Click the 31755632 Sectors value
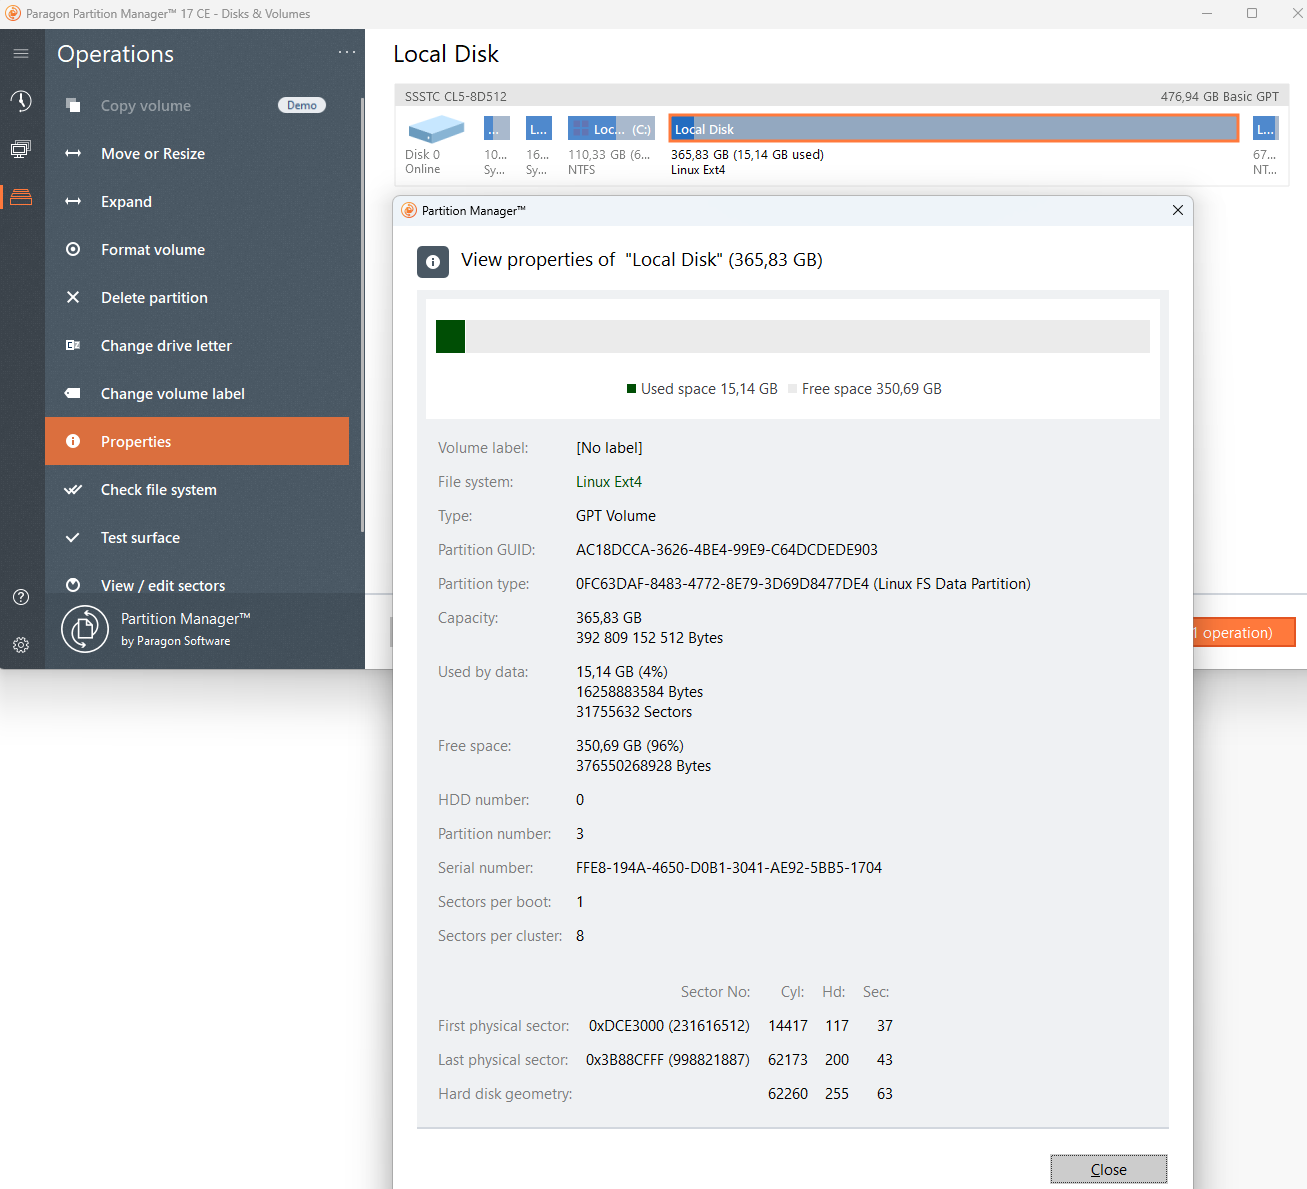The height and width of the screenshot is (1189, 1307). coord(634,712)
